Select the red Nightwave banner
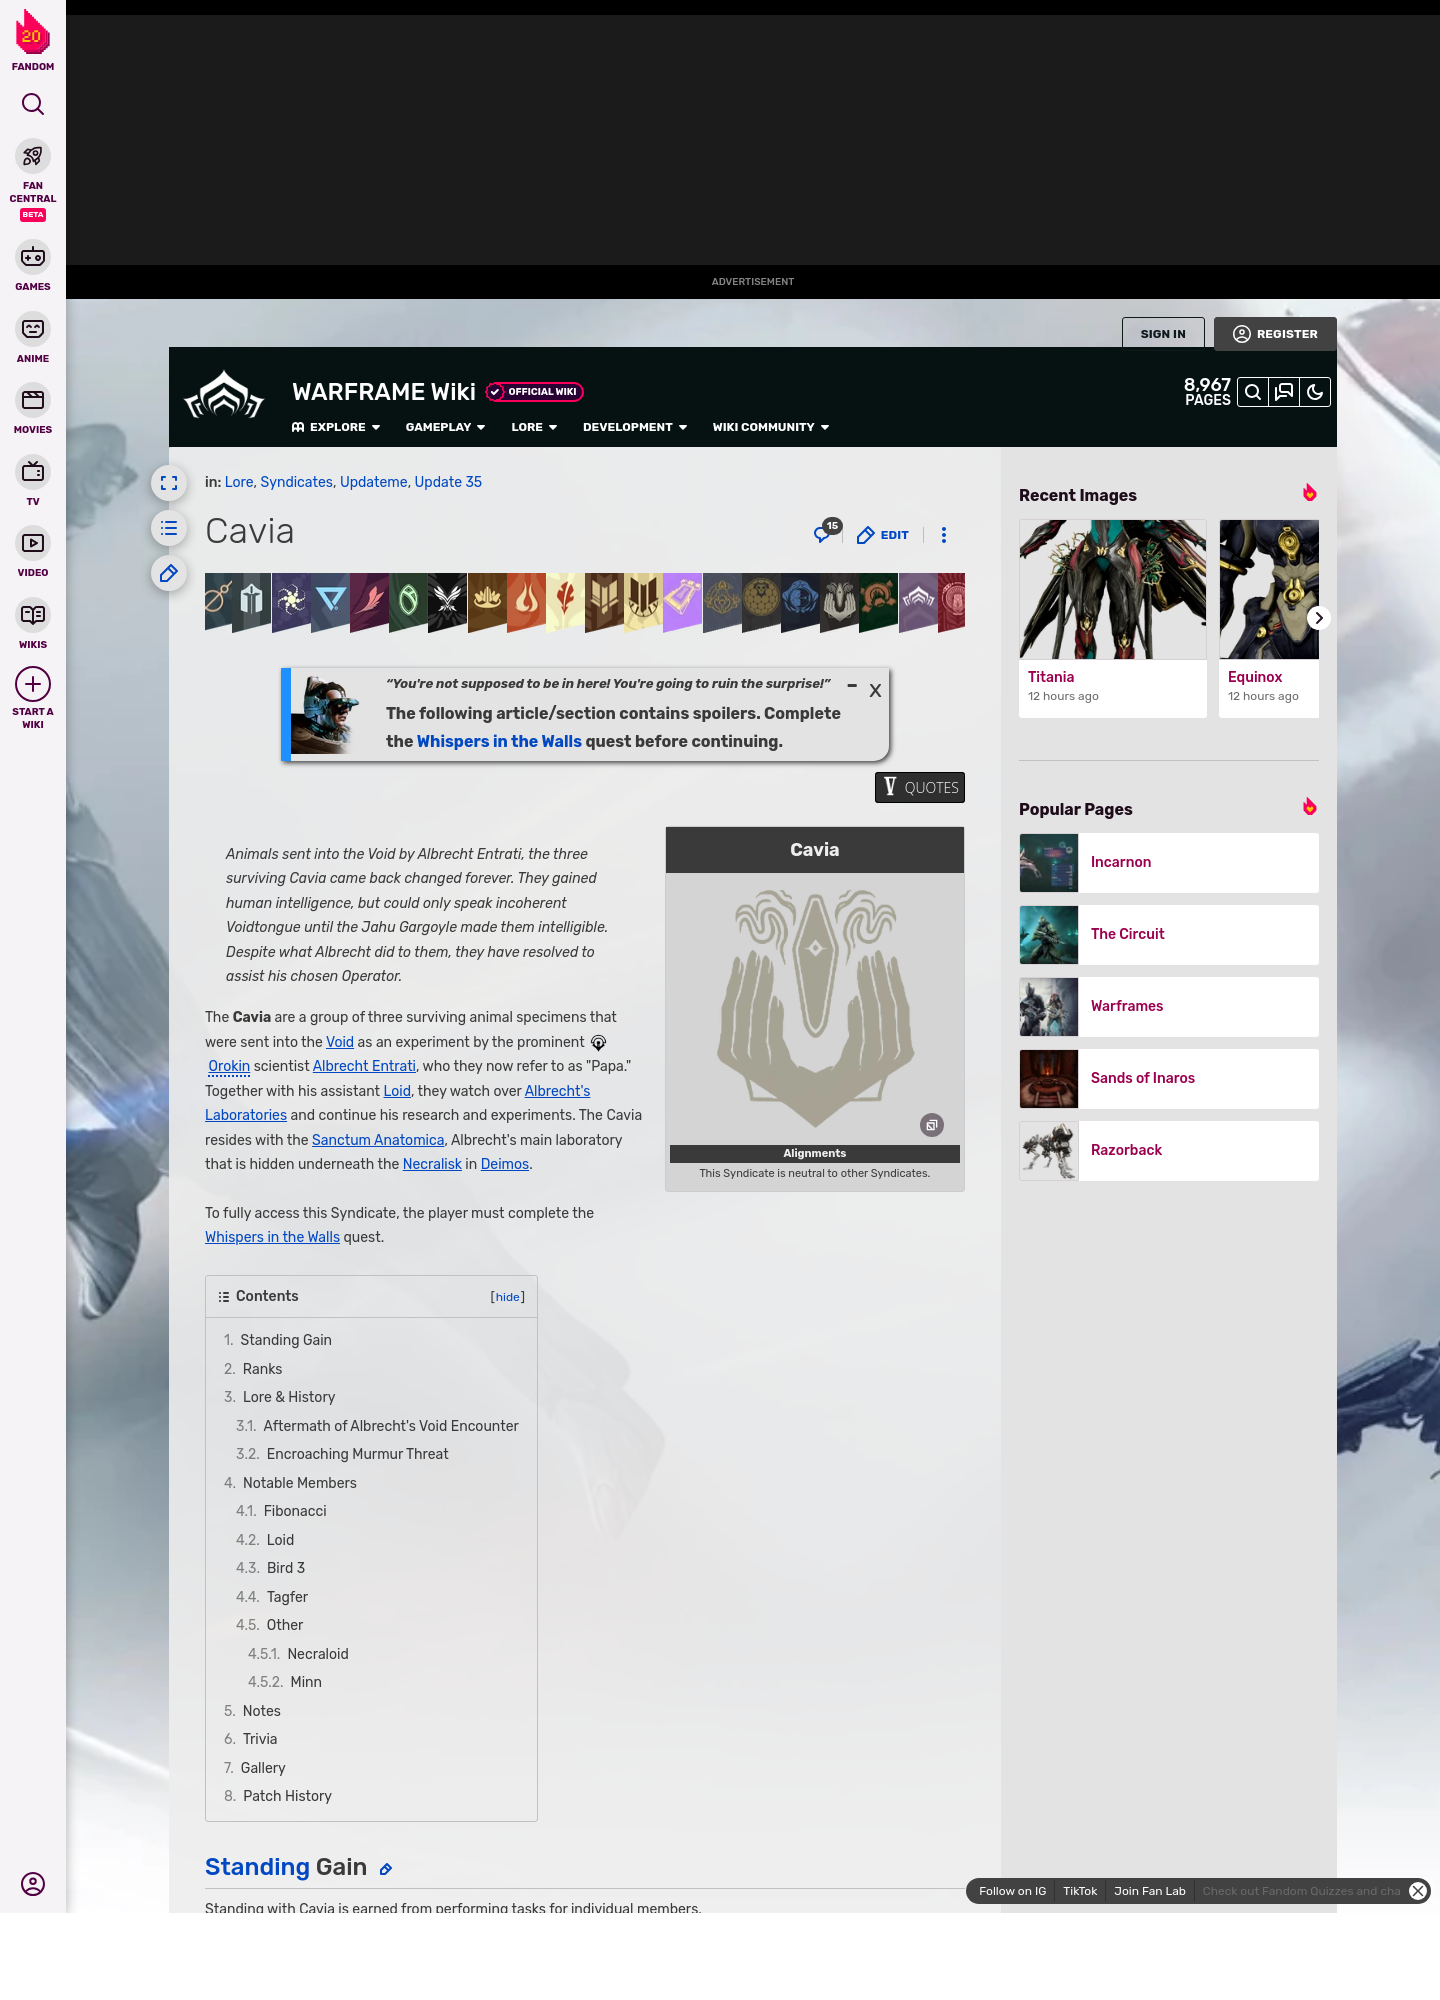The width and height of the screenshot is (1440, 2000). (x=951, y=601)
